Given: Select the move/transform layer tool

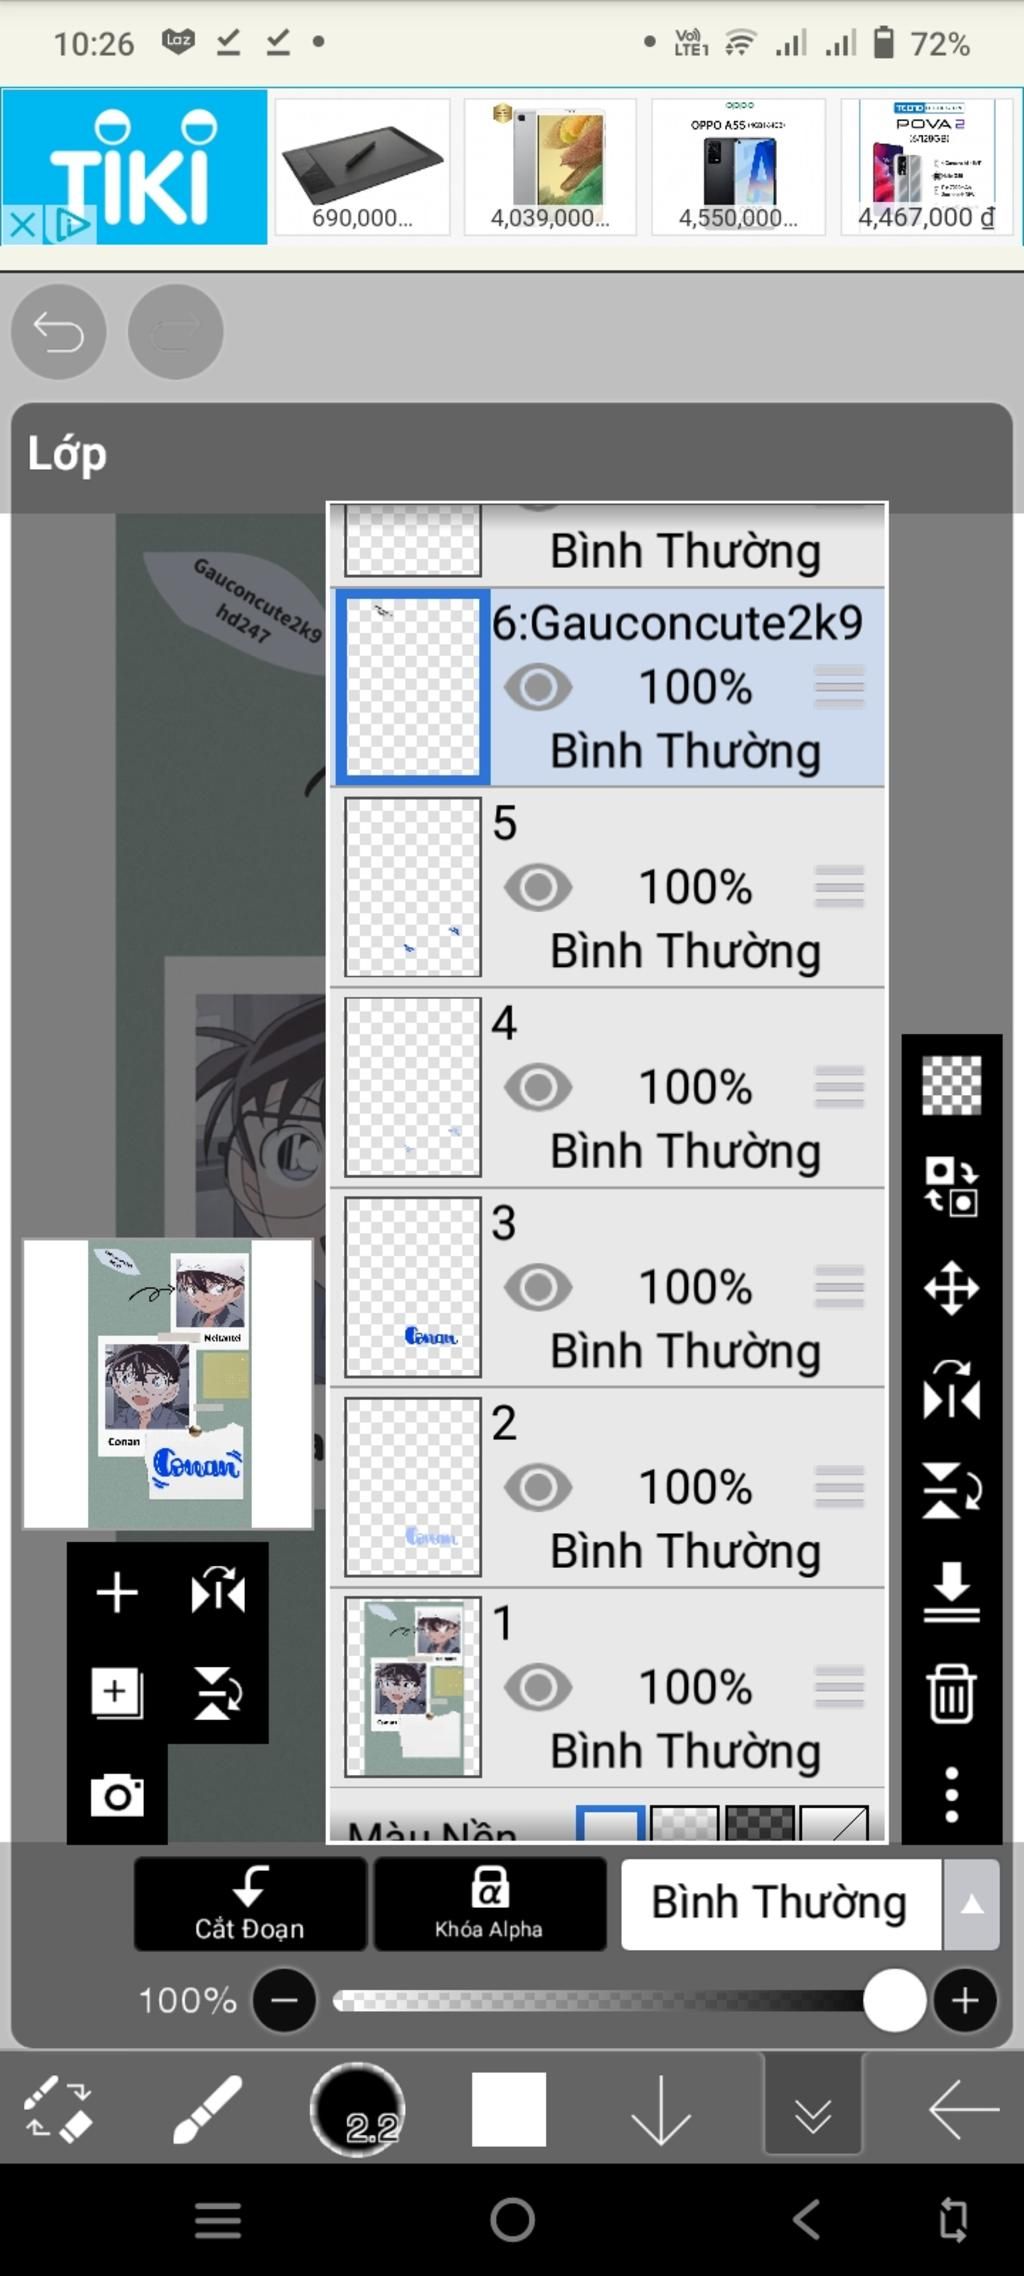Looking at the screenshot, I should [951, 1288].
